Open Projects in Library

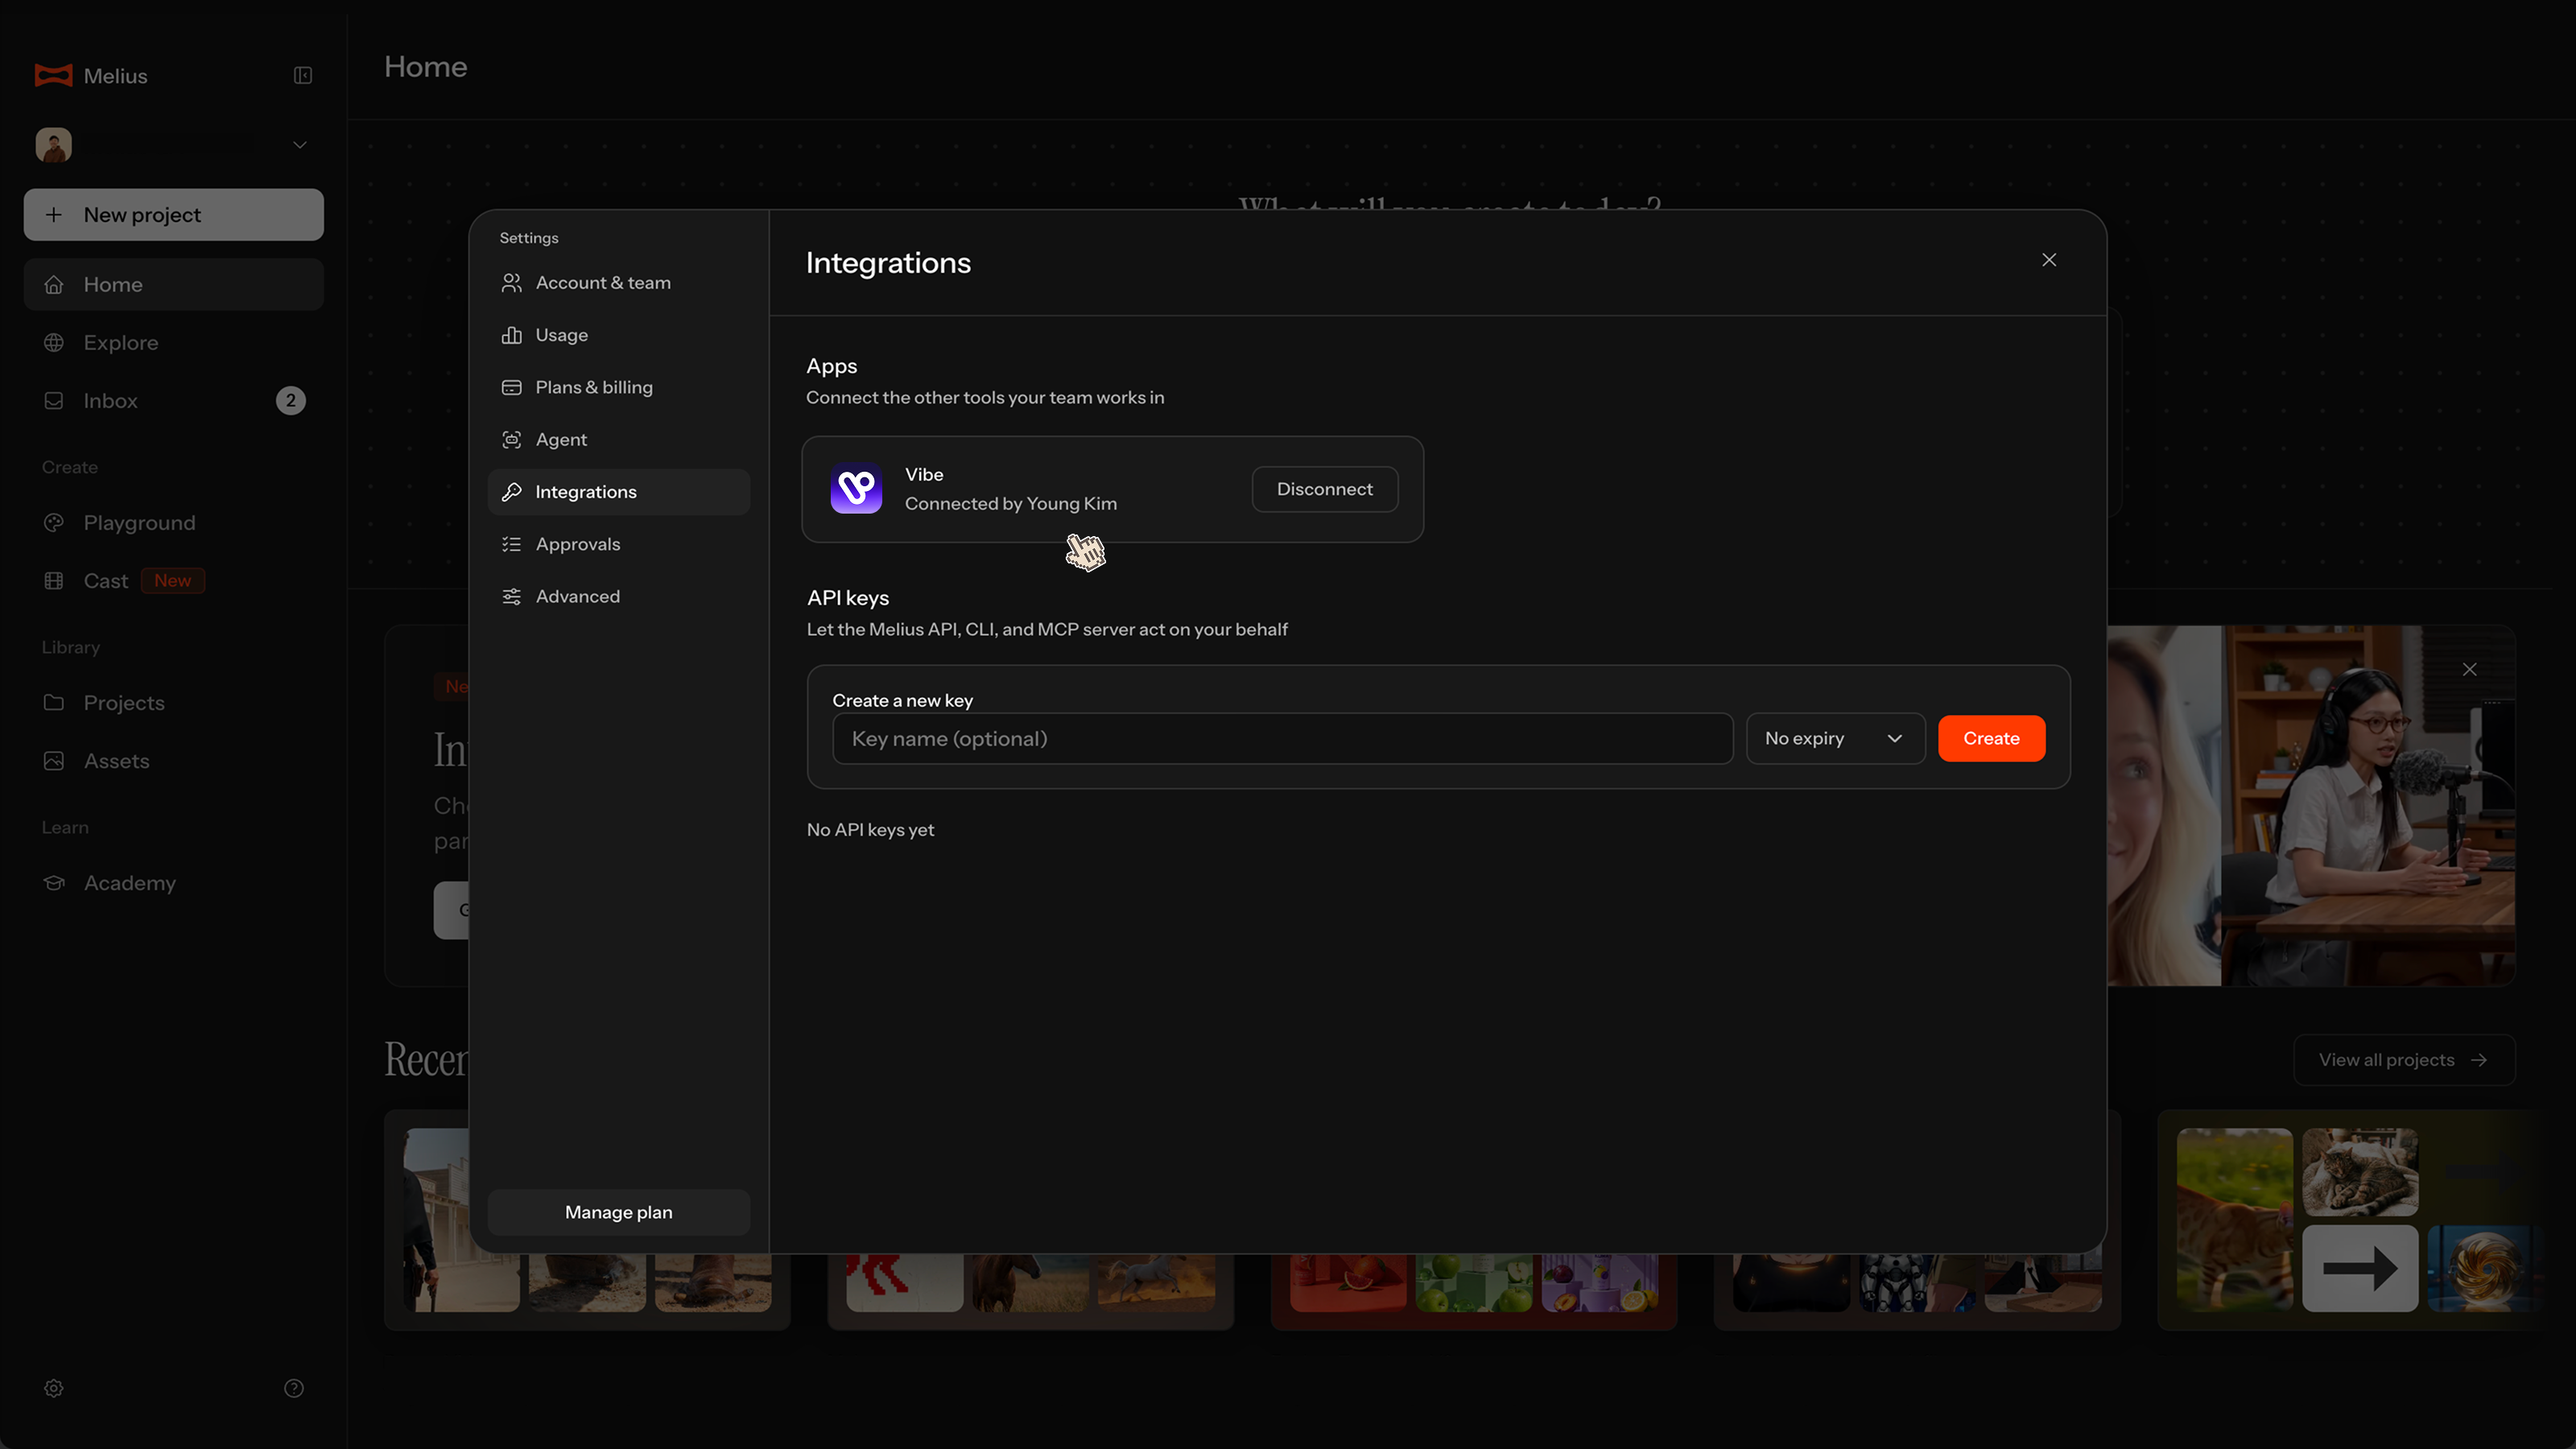(x=174, y=703)
